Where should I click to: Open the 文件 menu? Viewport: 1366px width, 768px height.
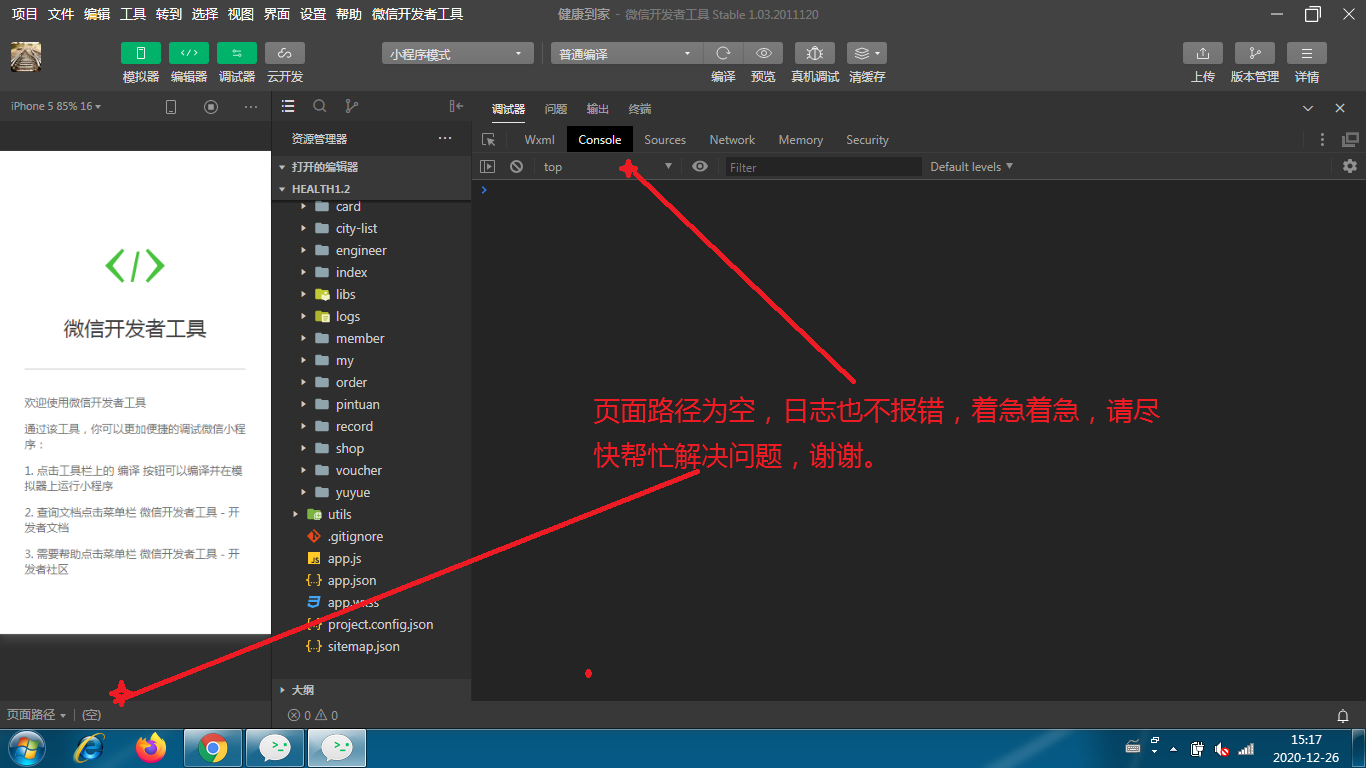tap(61, 14)
